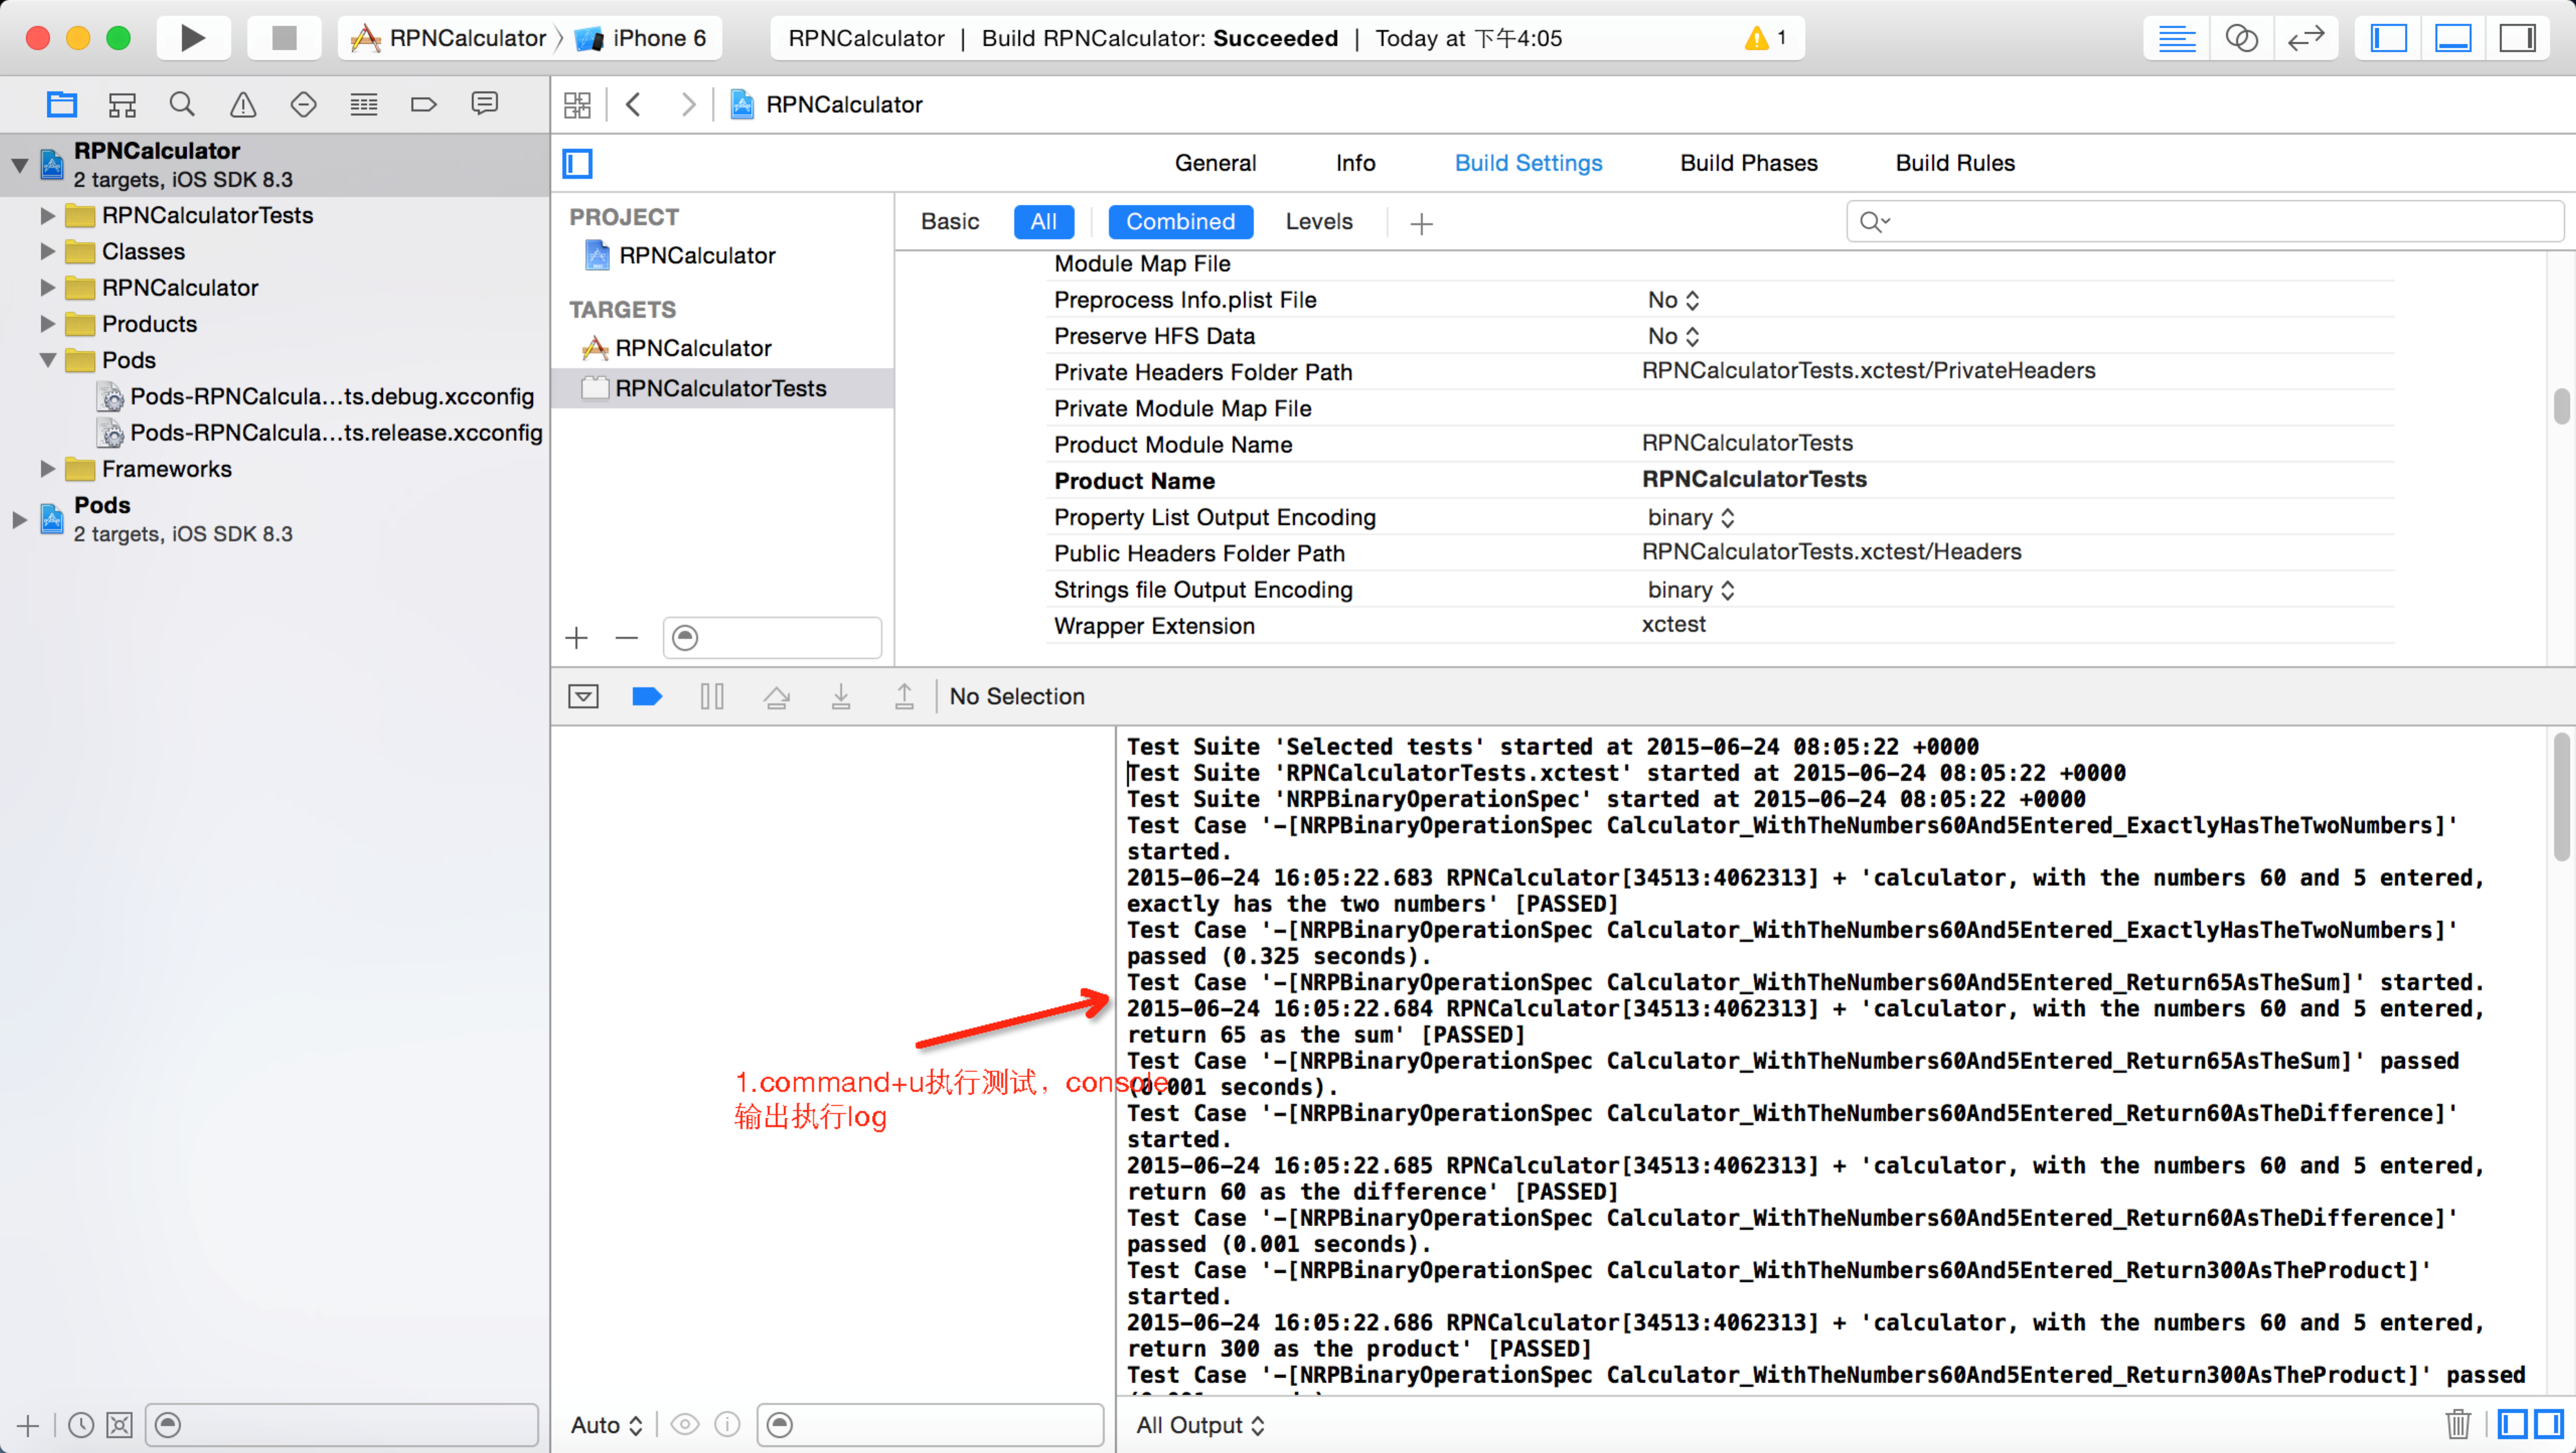
Task: Open the Find navigator
Action: pyautogui.click(x=182, y=104)
